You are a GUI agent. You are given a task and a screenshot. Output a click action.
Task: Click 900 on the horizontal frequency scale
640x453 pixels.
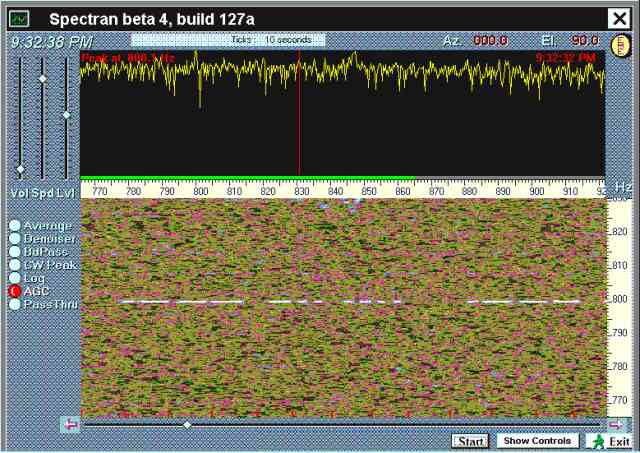point(536,191)
